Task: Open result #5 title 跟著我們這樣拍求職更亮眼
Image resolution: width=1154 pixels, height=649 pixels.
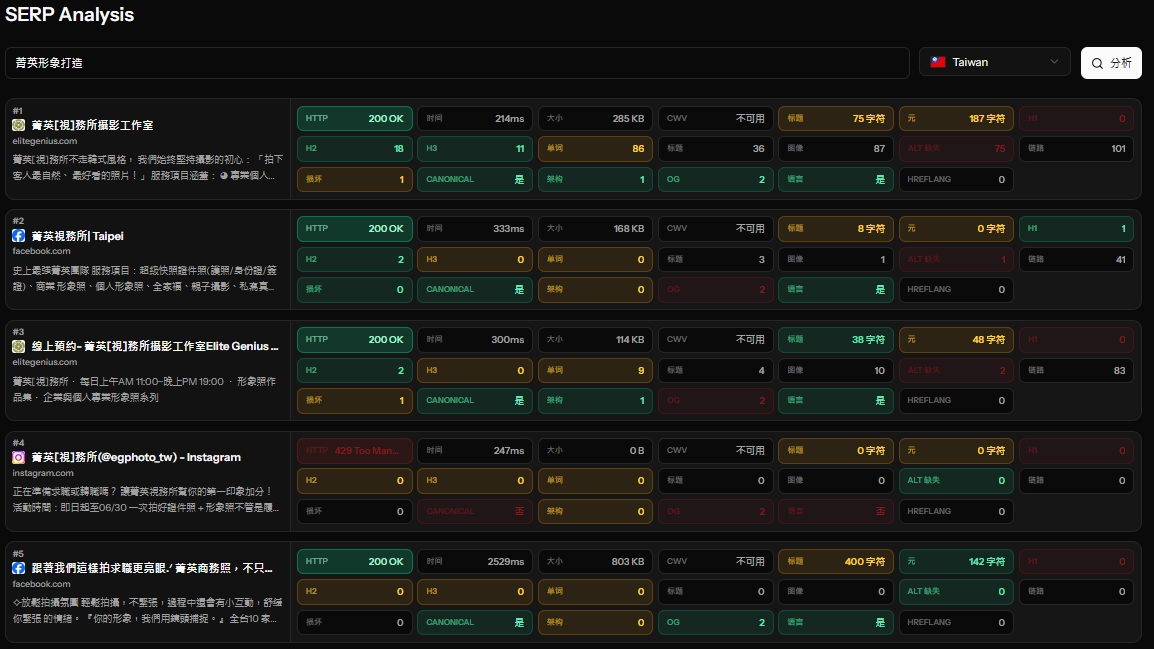Action: pos(152,568)
